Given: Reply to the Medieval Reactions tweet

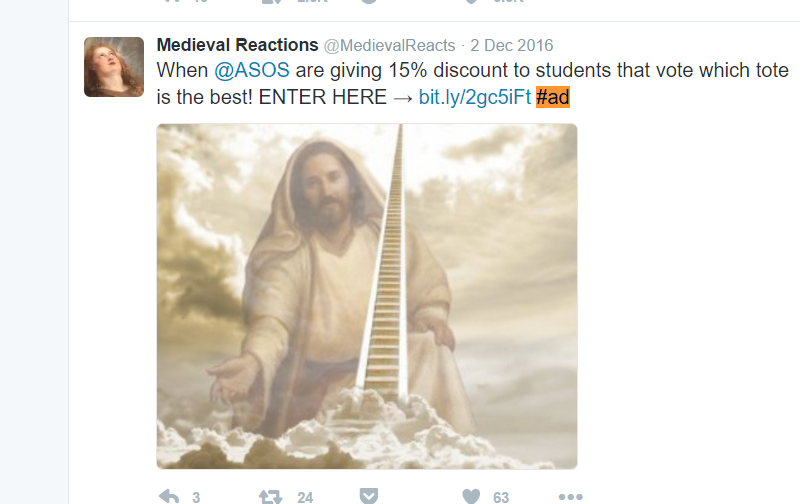Looking at the screenshot, I should [169, 496].
